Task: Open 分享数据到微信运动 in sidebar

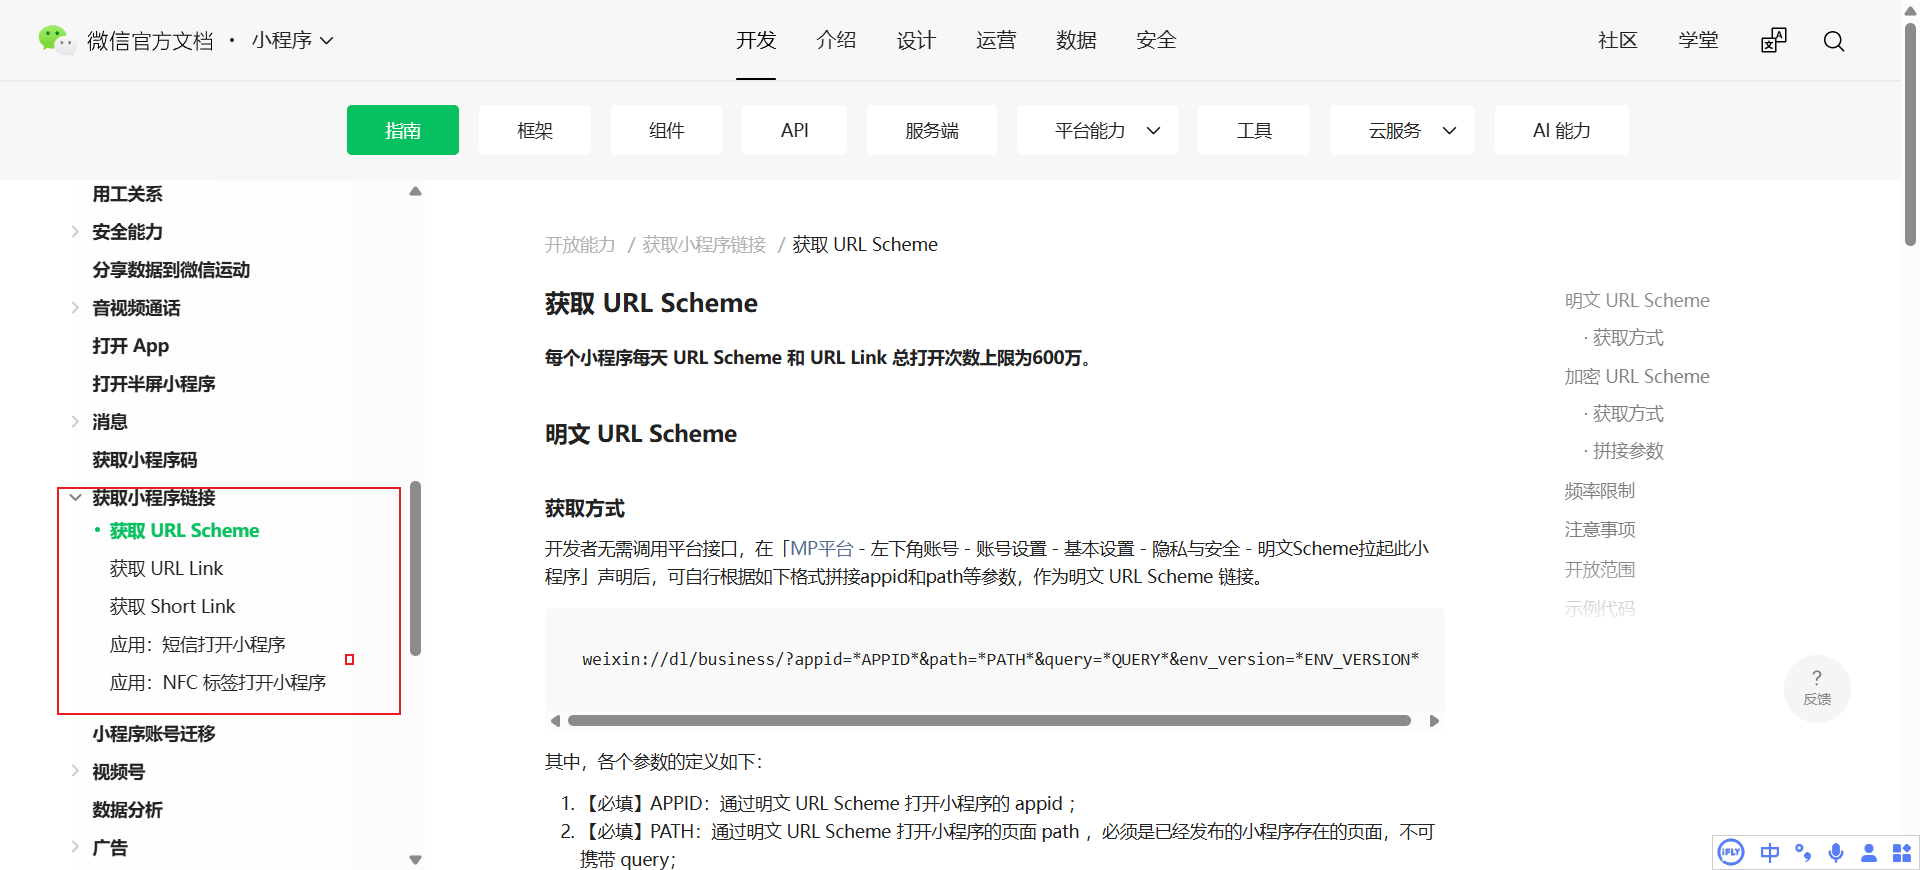Action: [171, 270]
